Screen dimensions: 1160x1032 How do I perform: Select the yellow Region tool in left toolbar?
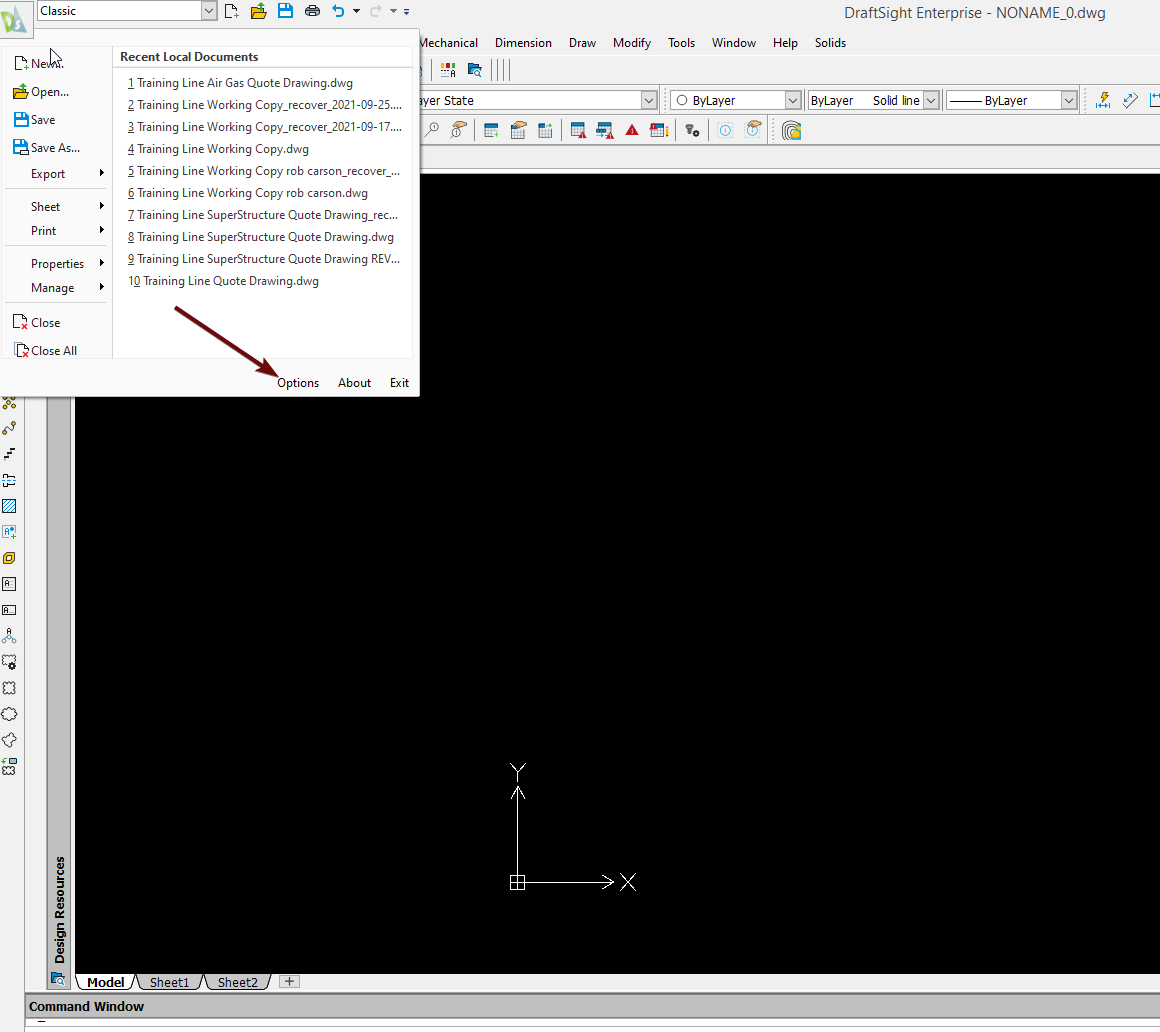click(x=9, y=558)
